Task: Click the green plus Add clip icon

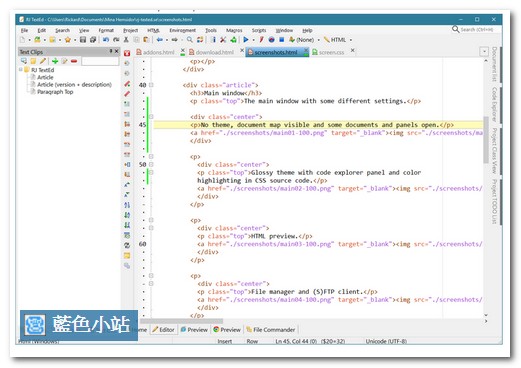Action: (55, 61)
